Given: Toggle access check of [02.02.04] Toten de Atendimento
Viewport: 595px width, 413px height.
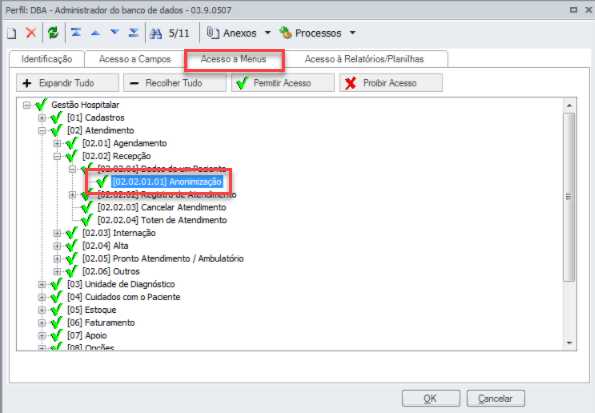Looking at the screenshot, I should (87, 220).
